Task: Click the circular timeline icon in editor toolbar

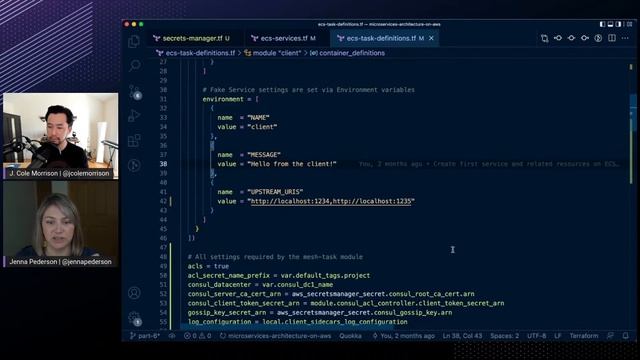Action: pos(598,38)
